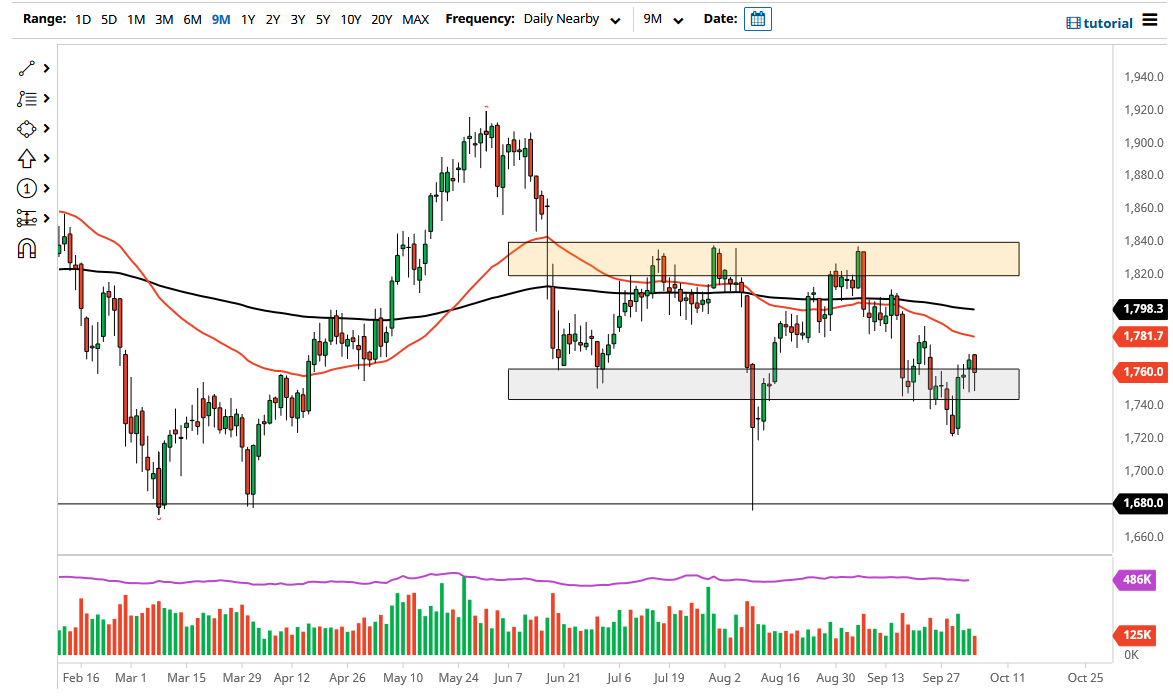This screenshot has width=1173, height=696.
Task: Open the measurement ruler tool icon
Action: click(x=26, y=219)
